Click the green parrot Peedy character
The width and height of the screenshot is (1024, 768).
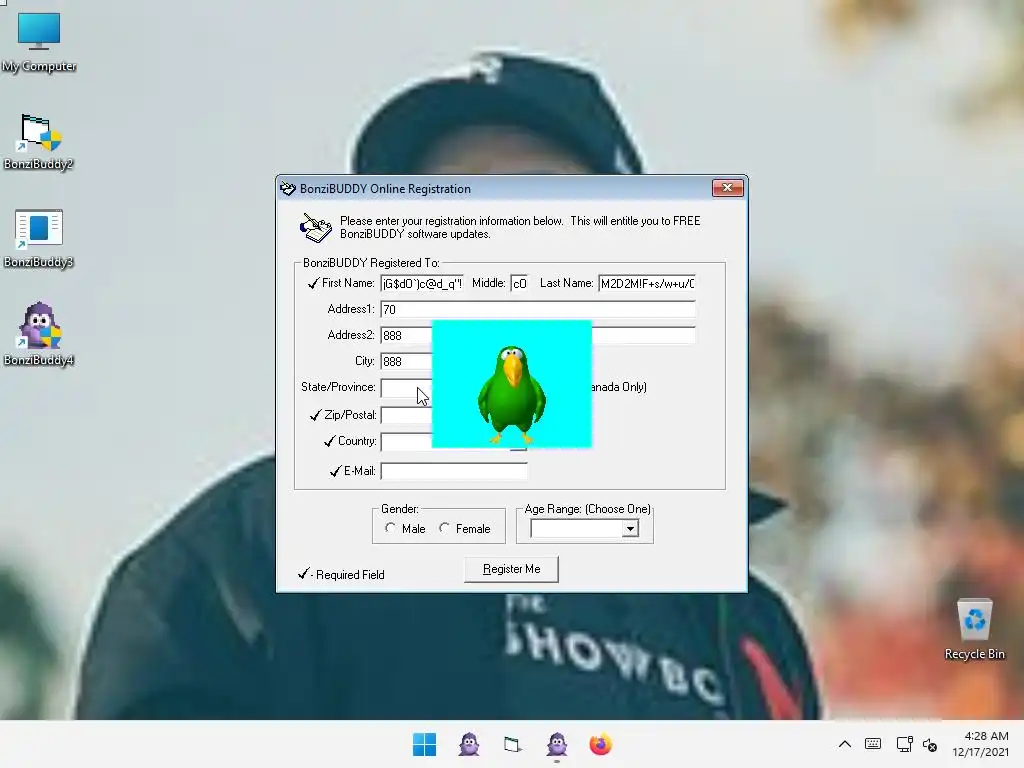pos(512,394)
